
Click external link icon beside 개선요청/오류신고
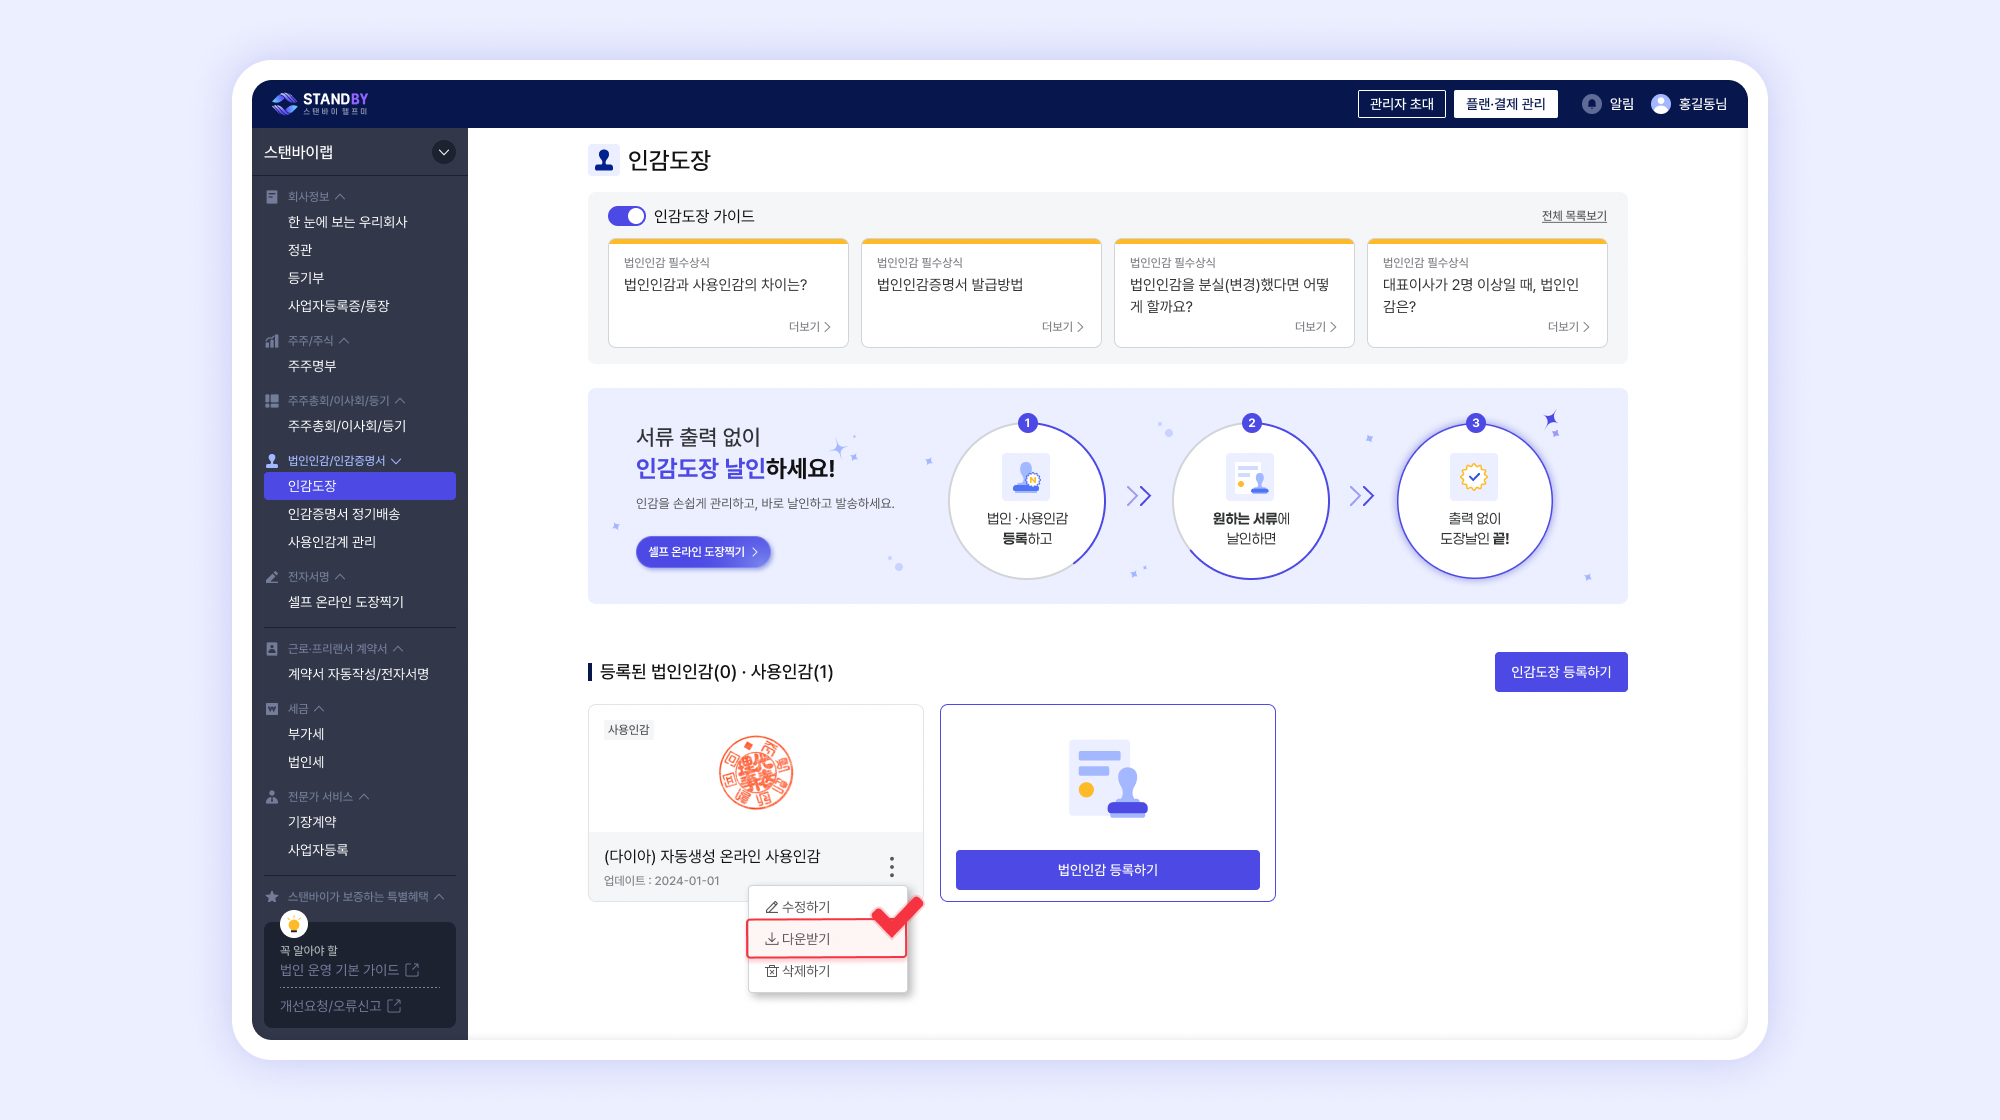pos(394,1006)
